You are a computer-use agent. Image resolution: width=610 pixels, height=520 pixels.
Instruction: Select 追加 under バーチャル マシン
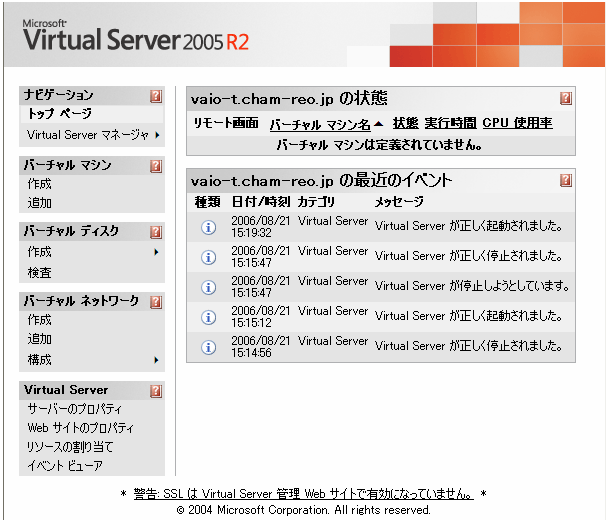pyautogui.click(x=39, y=203)
